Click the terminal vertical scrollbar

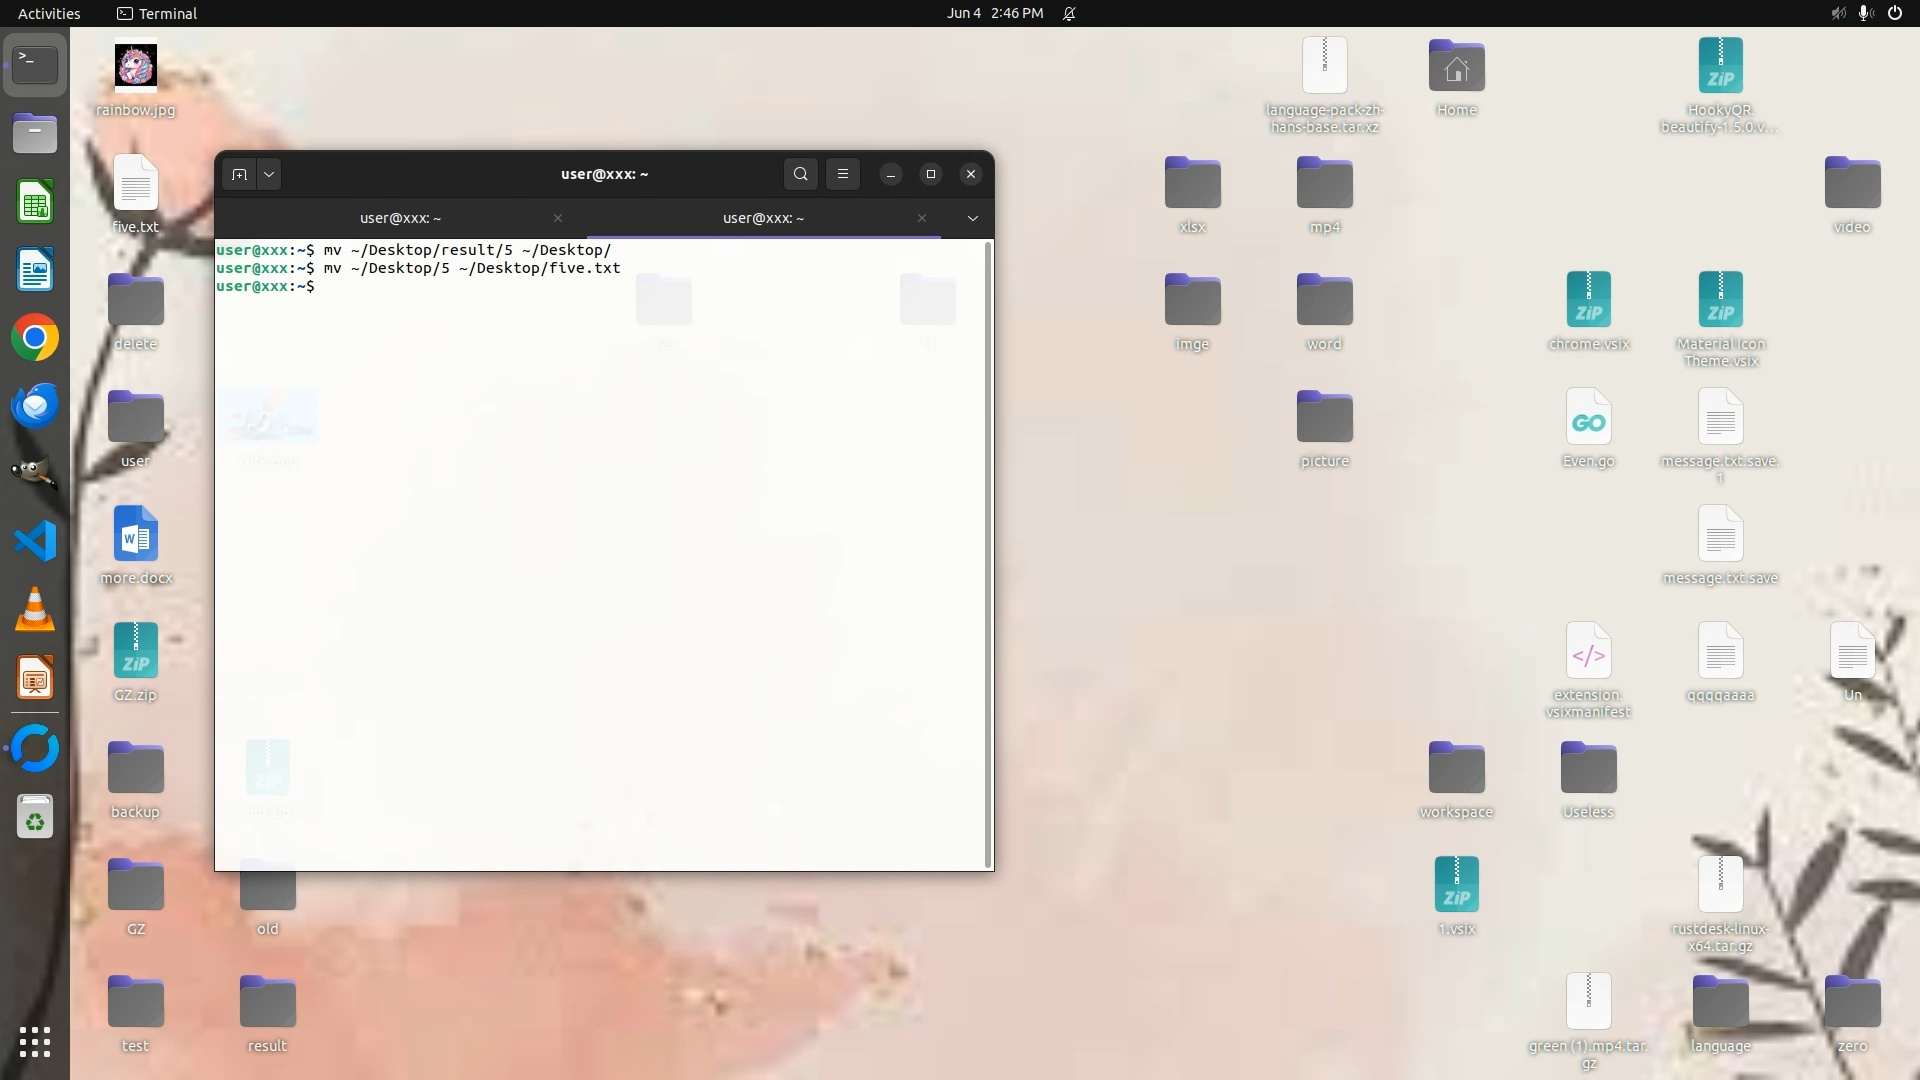click(x=988, y=555)
